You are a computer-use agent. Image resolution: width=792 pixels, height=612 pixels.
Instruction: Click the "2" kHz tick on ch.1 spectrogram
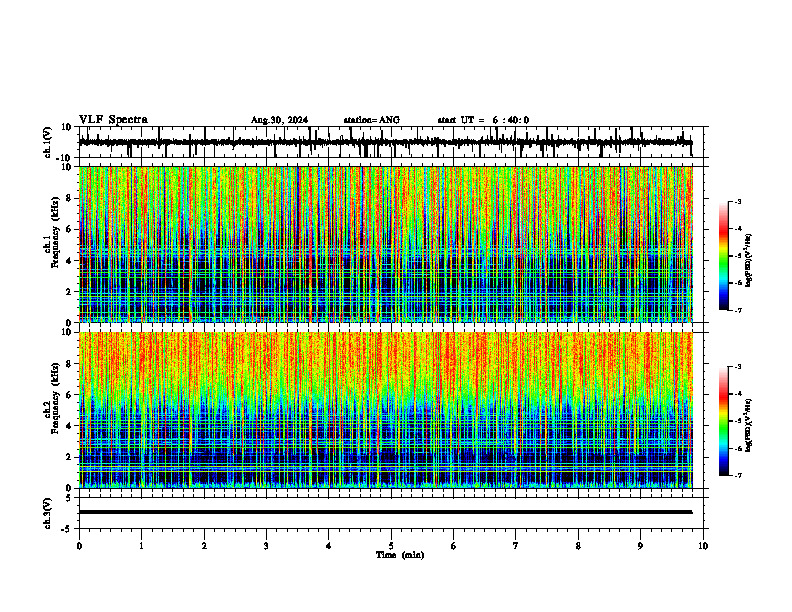(70, 291)
